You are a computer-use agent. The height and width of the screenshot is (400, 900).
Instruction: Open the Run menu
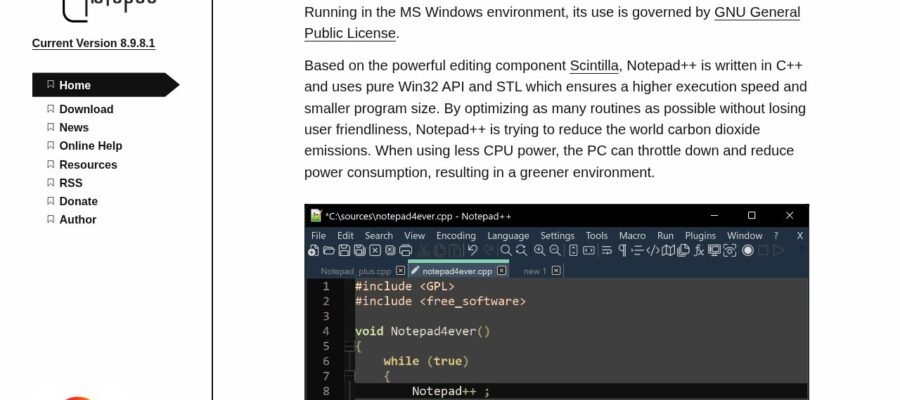coord(665,236)
